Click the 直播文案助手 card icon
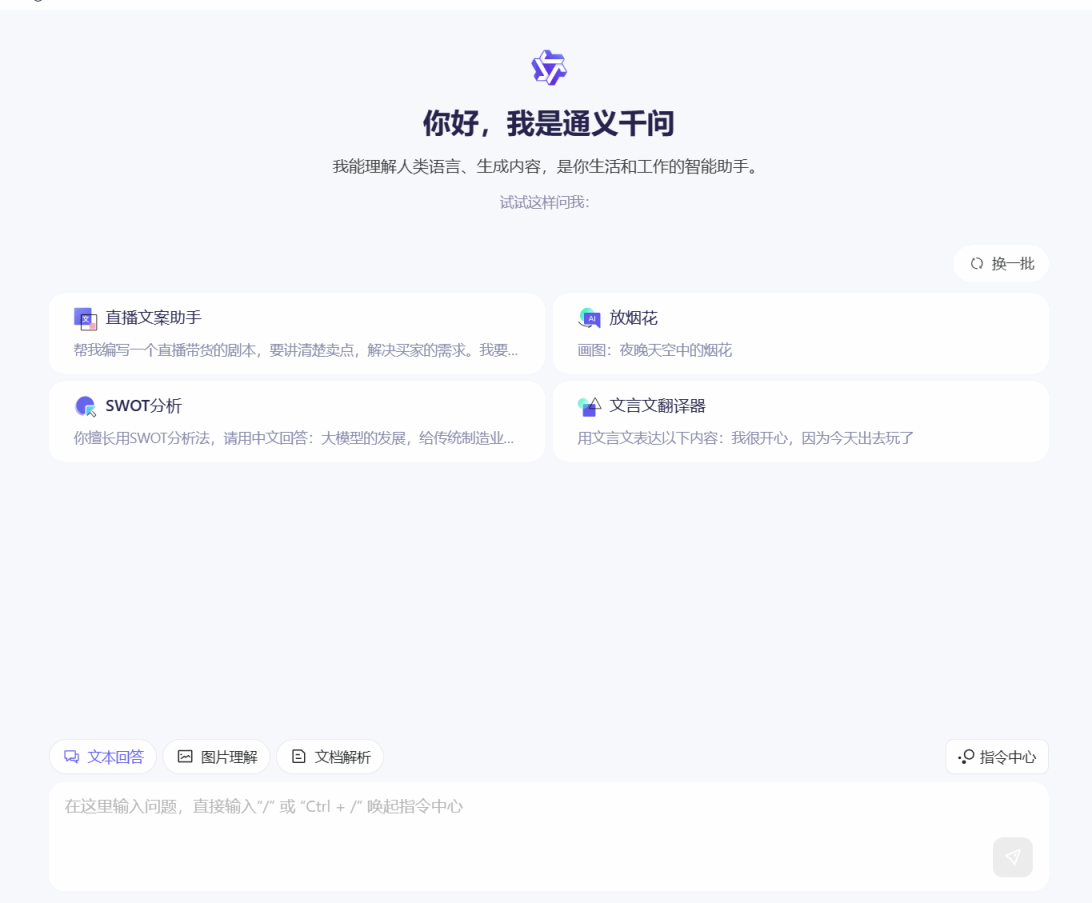This screenshot has height=903, width=1092. coord(86,319)
